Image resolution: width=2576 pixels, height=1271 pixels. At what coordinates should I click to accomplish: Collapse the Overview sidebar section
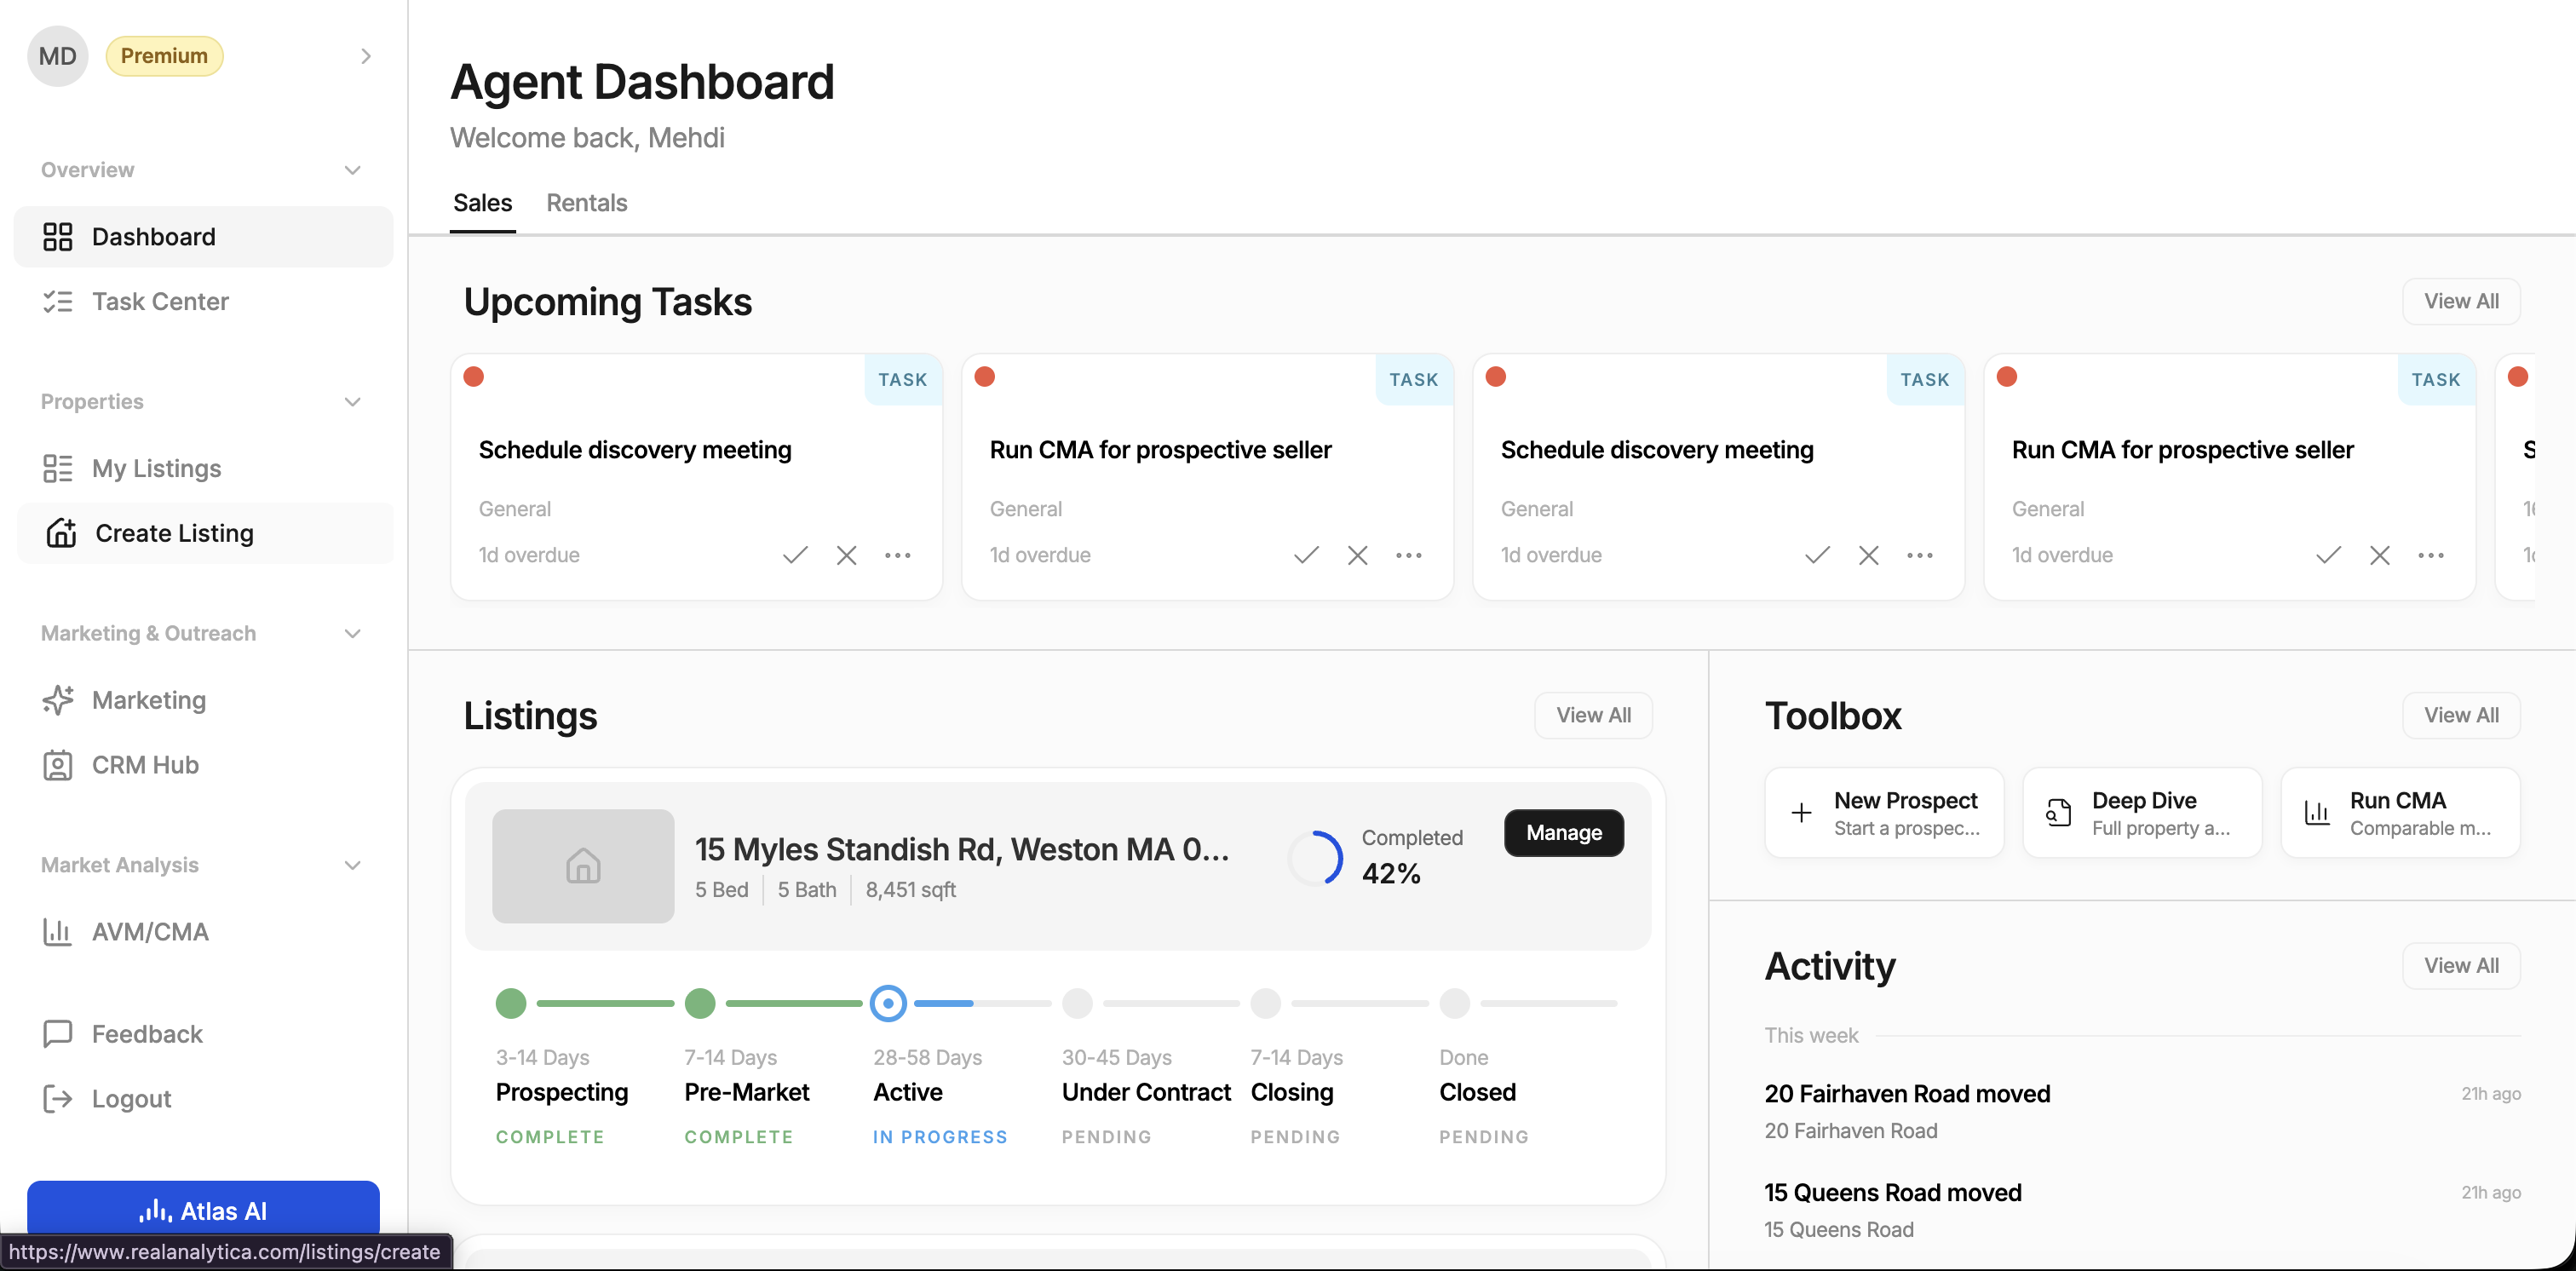pyautogui.click(x=352, y=170)
